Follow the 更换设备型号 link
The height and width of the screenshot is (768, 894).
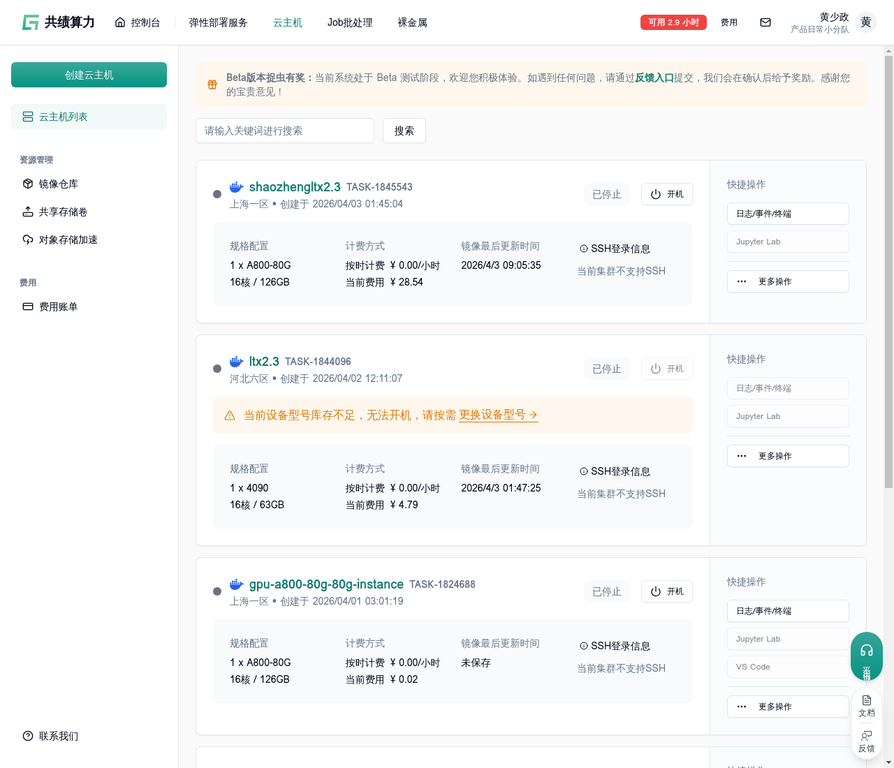pos(498,415)
